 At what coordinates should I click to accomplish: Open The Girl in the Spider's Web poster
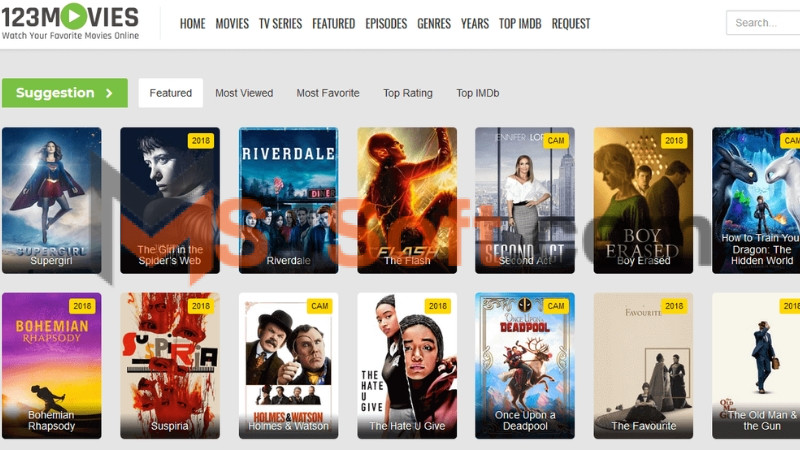coord(170,201)
